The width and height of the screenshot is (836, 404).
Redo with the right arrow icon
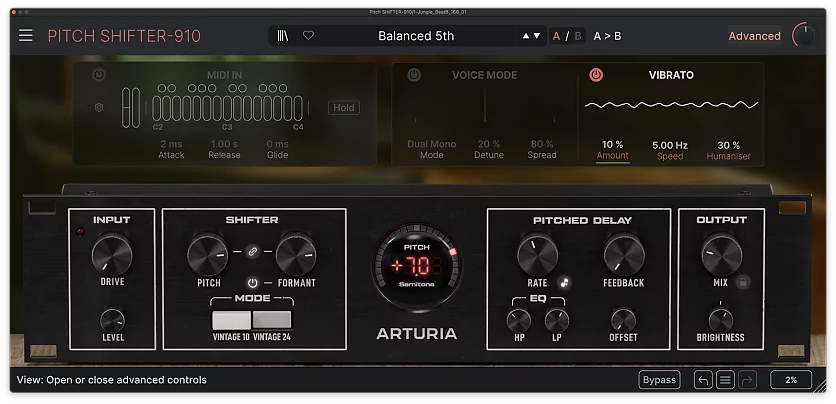click(x=747, y=380)
